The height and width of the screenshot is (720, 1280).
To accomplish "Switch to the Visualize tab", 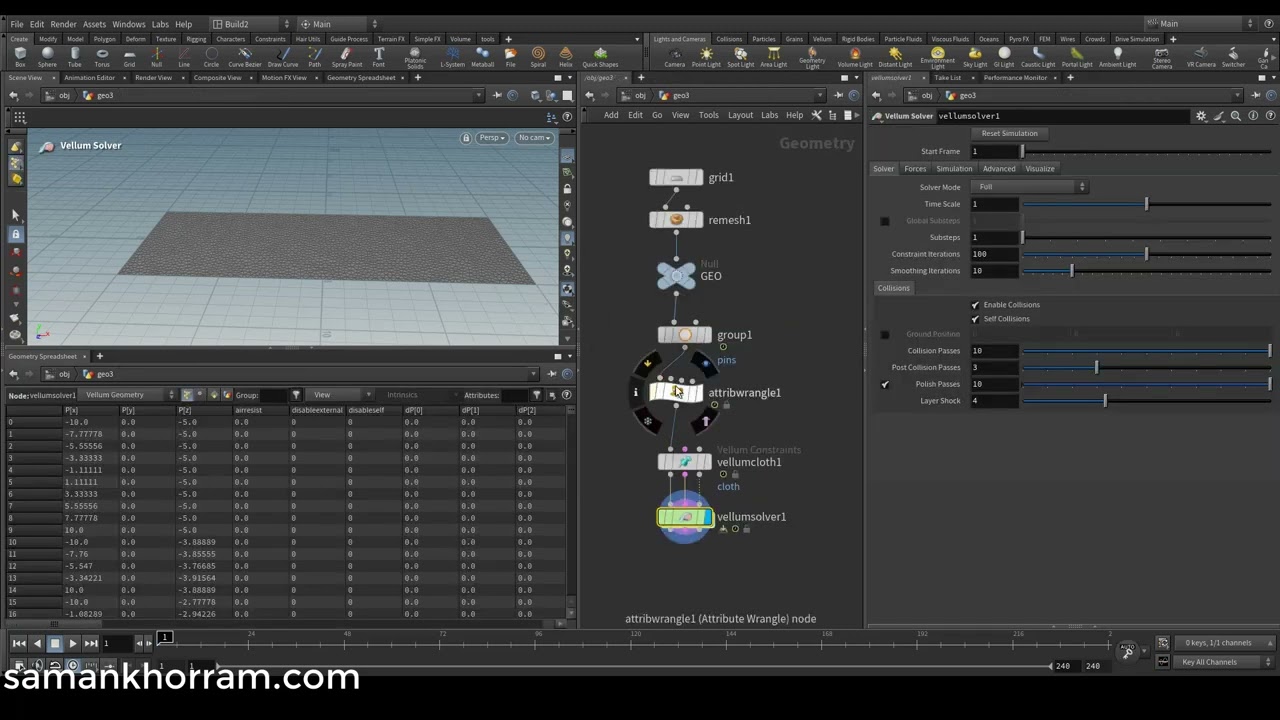I will [1040, 169].
